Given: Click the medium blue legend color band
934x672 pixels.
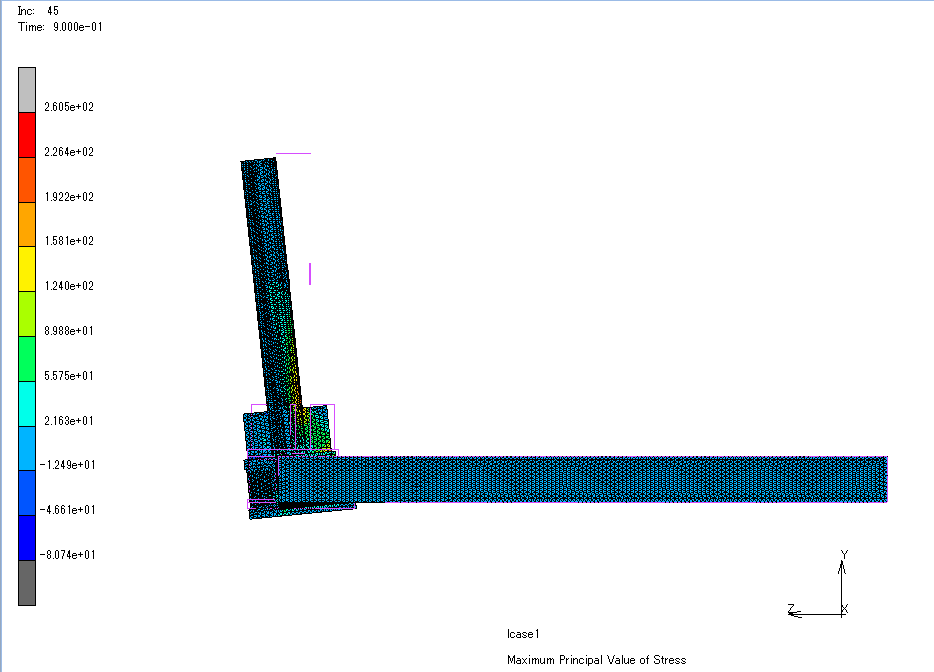Looking at the screenshot, I should click(x=27, y=493).
